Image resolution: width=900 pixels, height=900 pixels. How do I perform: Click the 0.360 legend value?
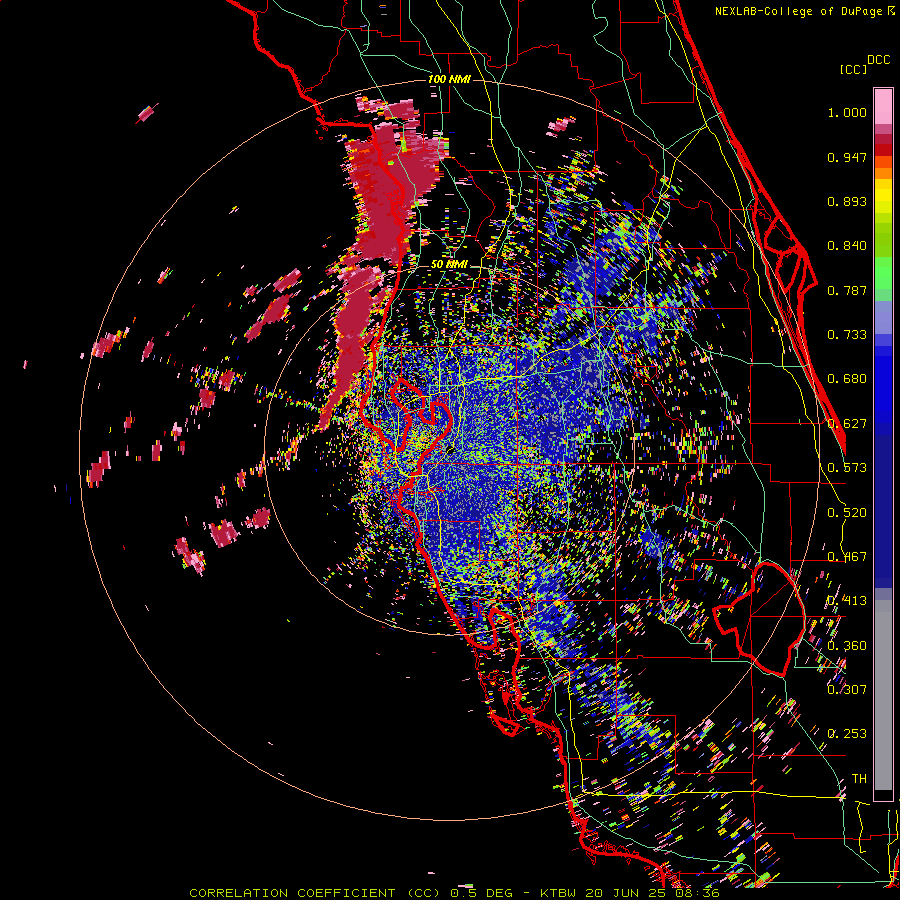pos(847,646)
